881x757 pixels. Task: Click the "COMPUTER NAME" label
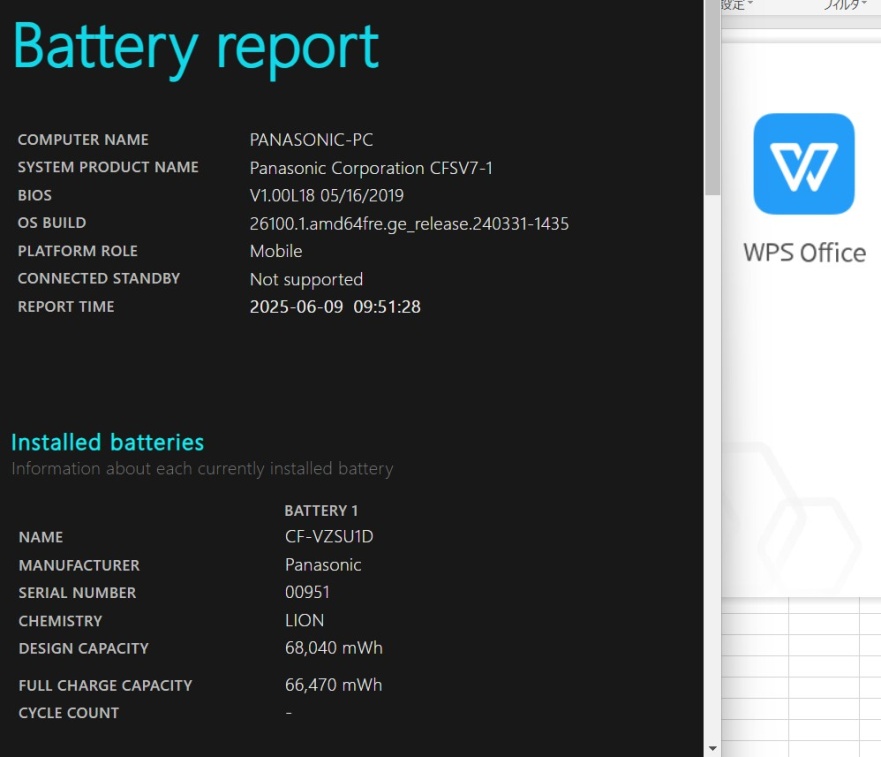[83, 140]
